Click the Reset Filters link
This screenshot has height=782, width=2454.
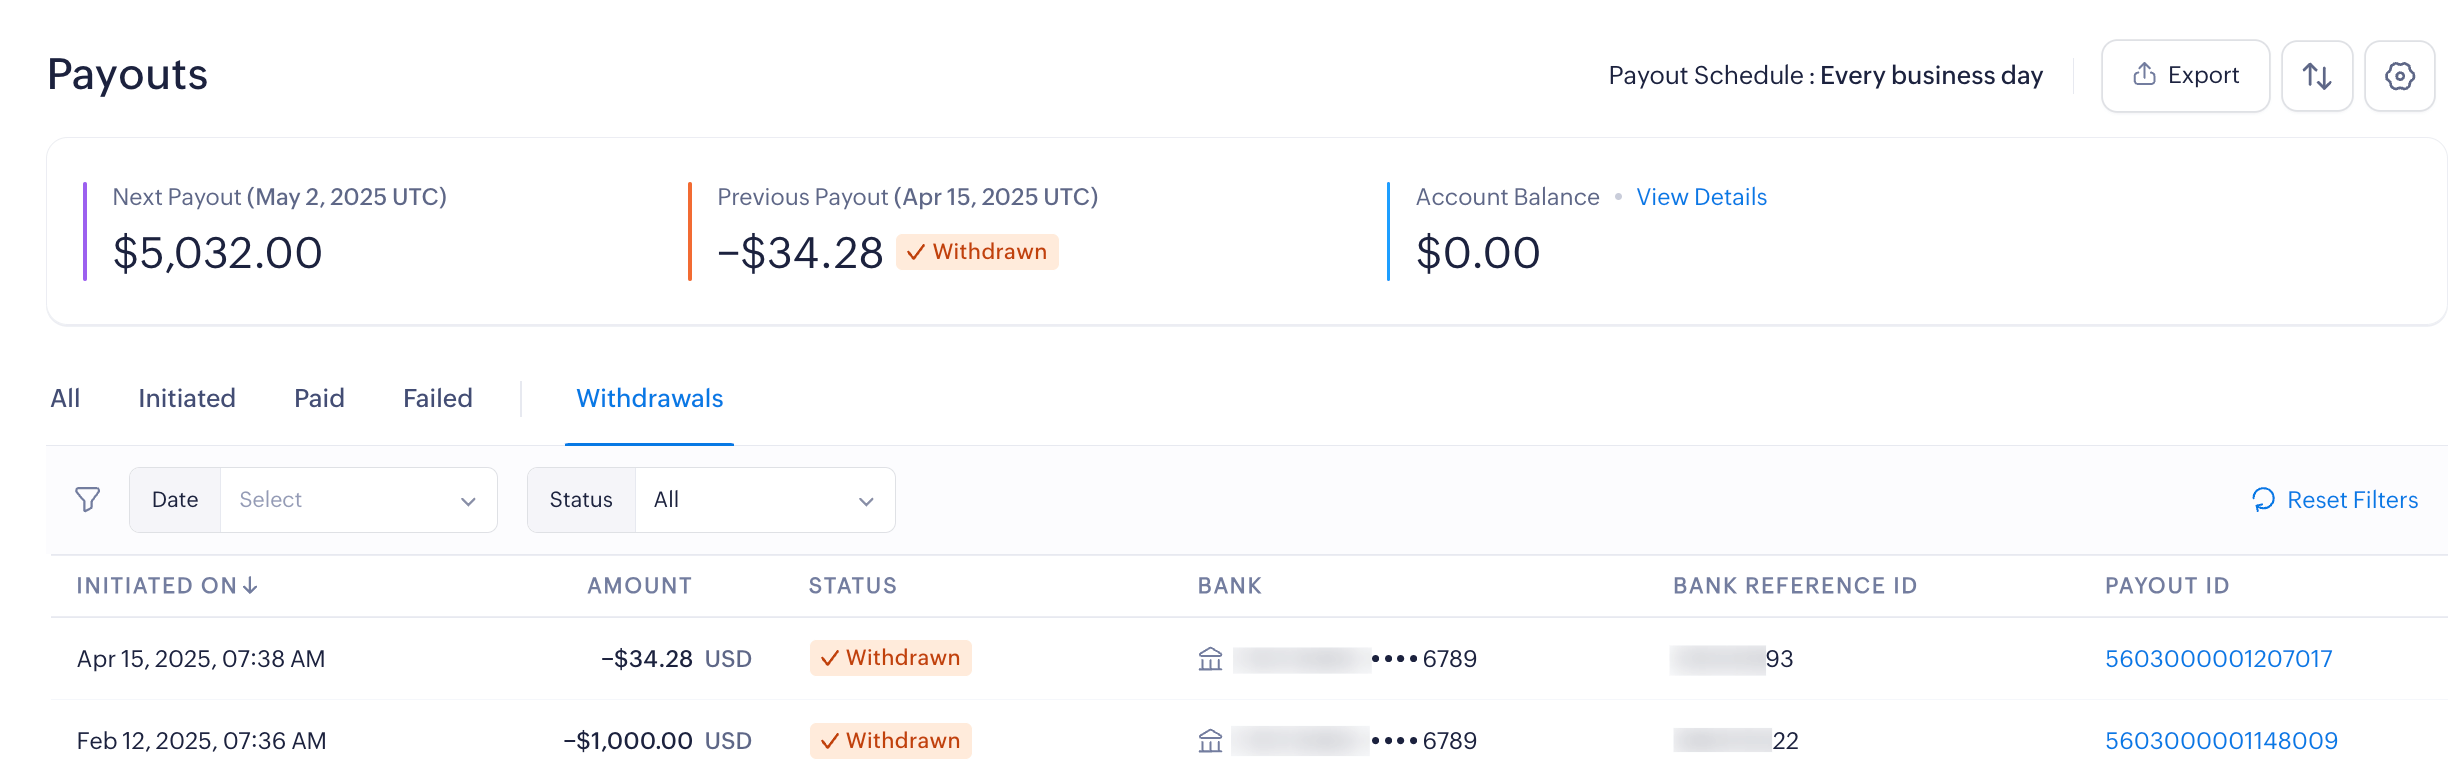pos(2351,500)
